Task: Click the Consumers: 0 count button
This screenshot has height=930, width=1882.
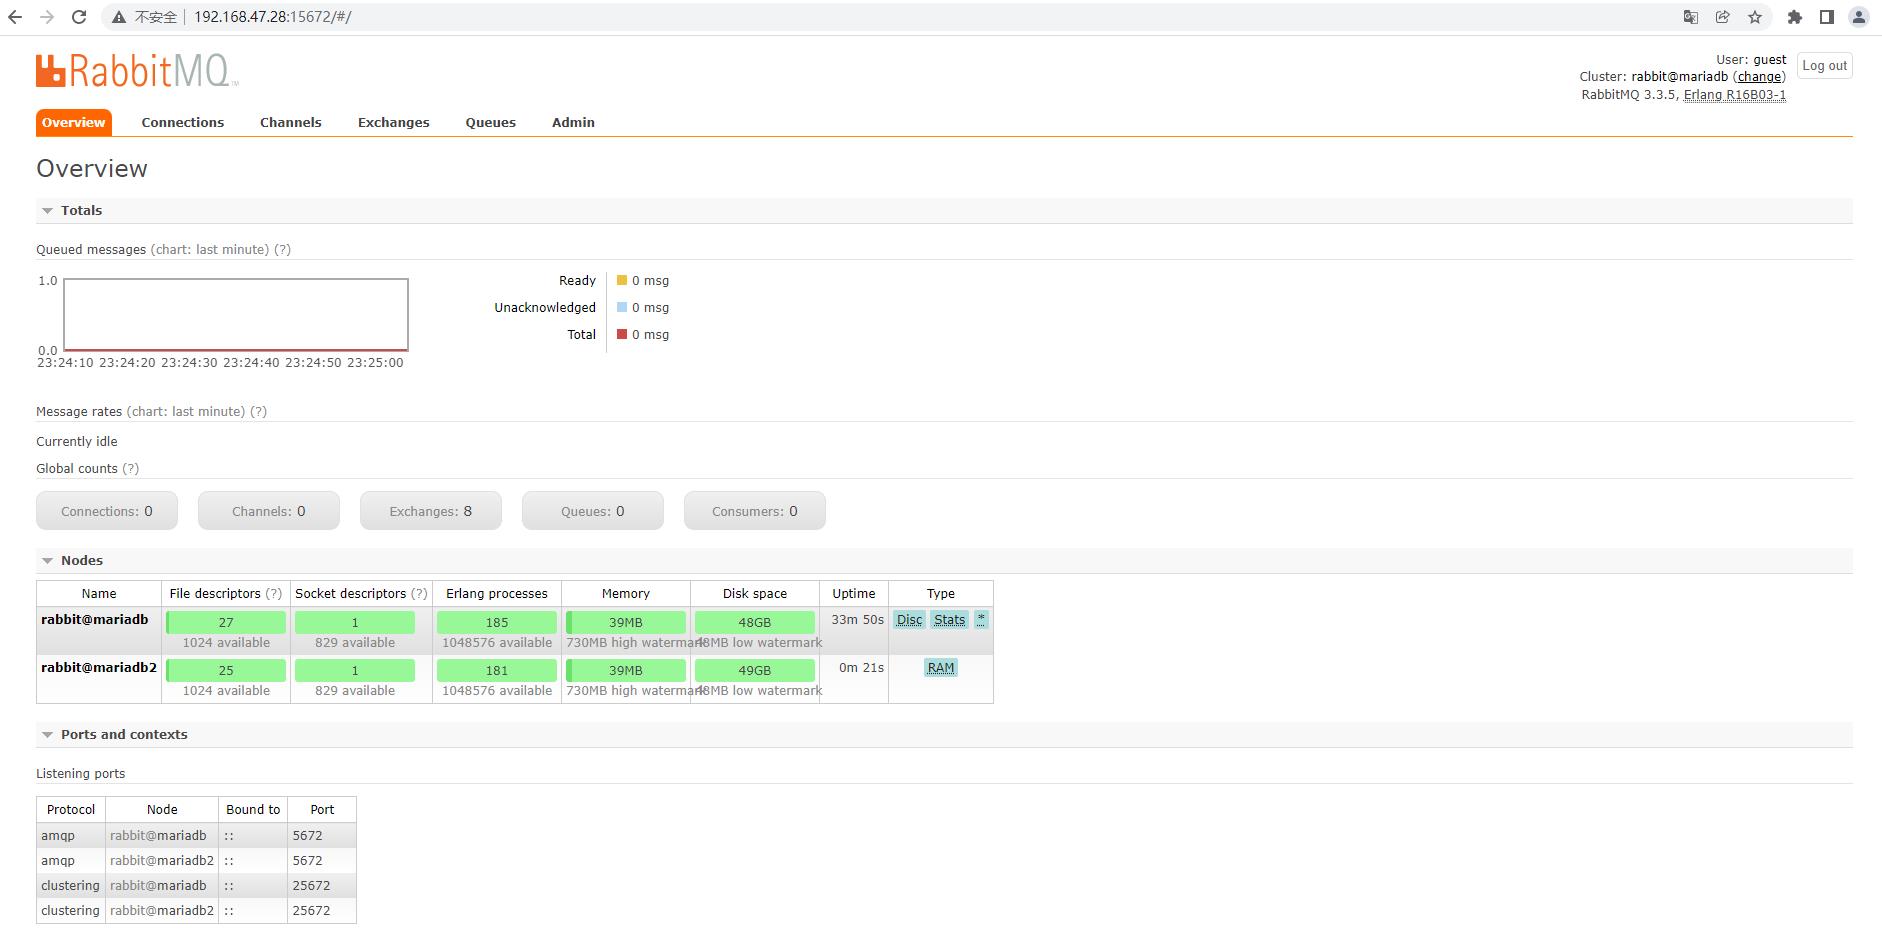Action: coord(755,511)
